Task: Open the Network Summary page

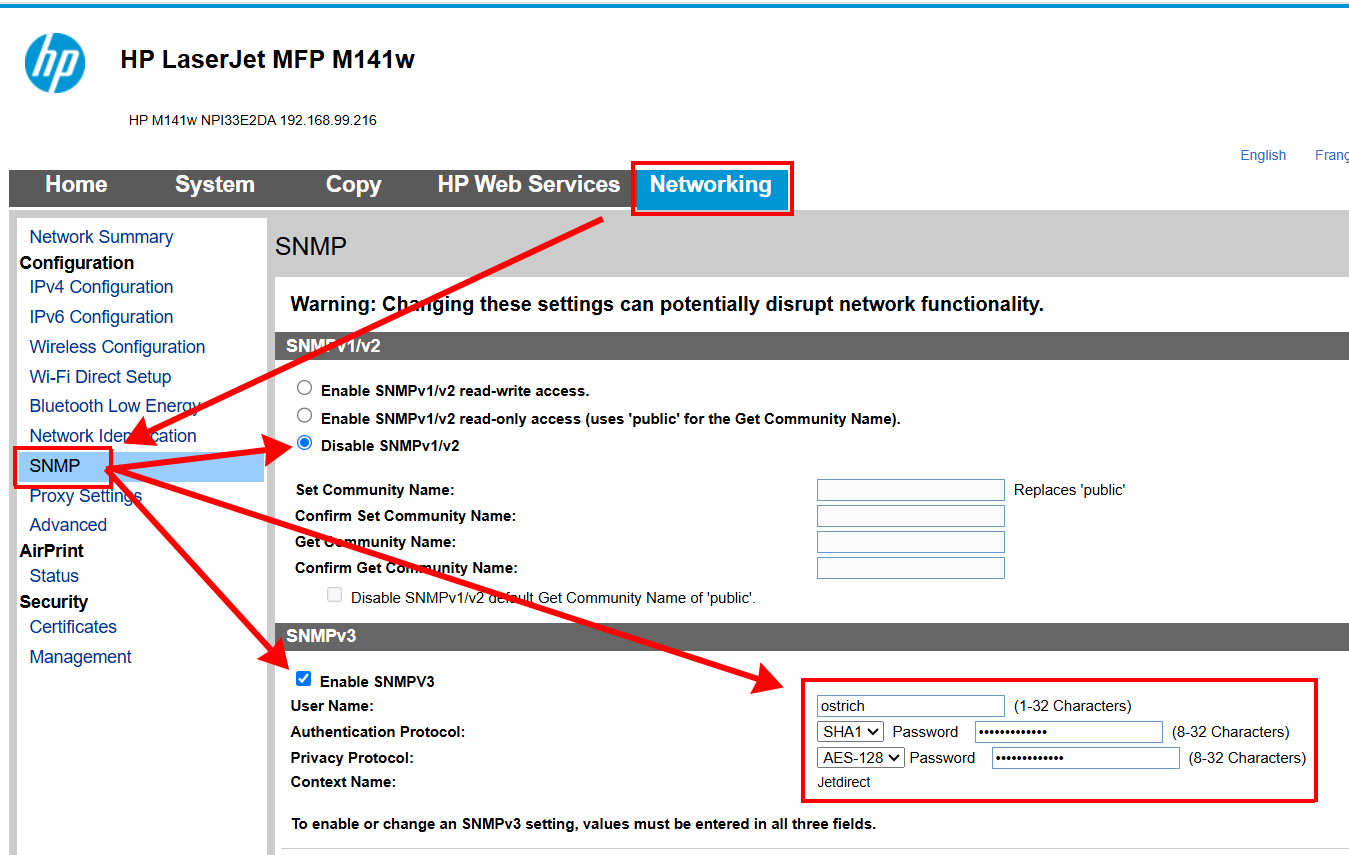Action: tap(100, 236)
